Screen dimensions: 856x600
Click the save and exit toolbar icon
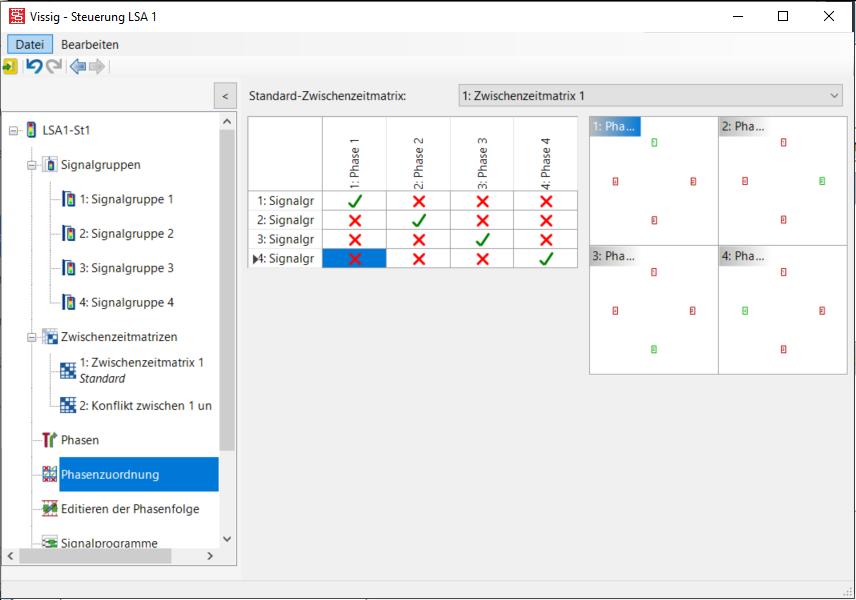pyautogui.click(x=10, y=67)
